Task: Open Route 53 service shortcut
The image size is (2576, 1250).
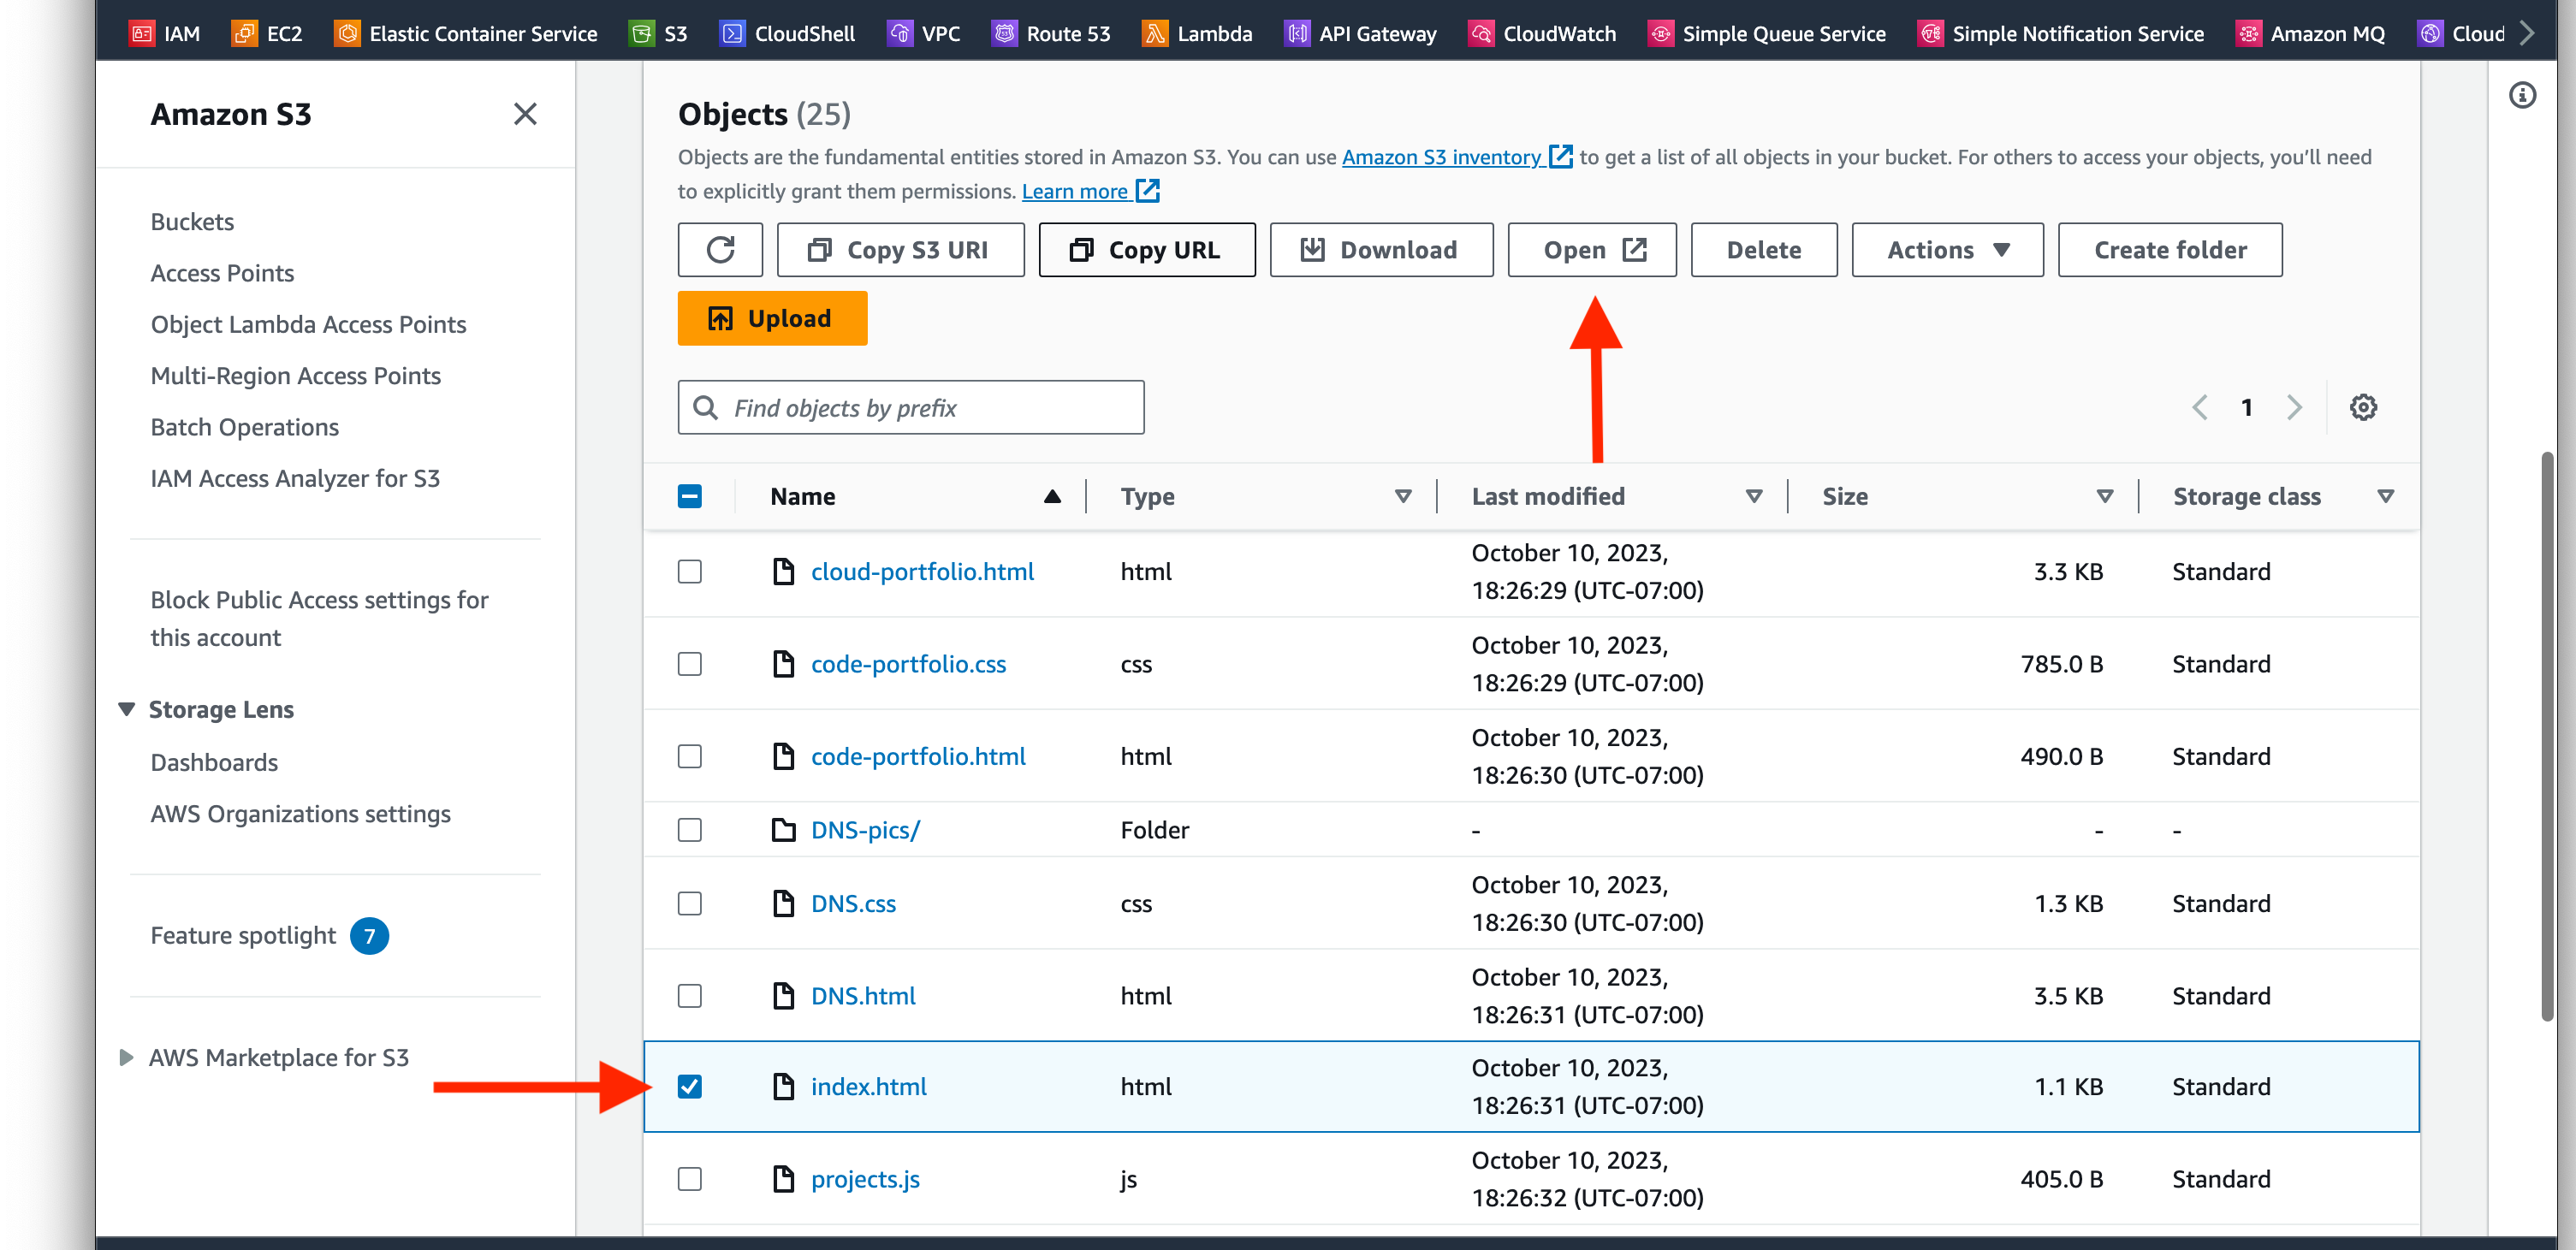Action: pyautogui.click(x=1051, y=33)
